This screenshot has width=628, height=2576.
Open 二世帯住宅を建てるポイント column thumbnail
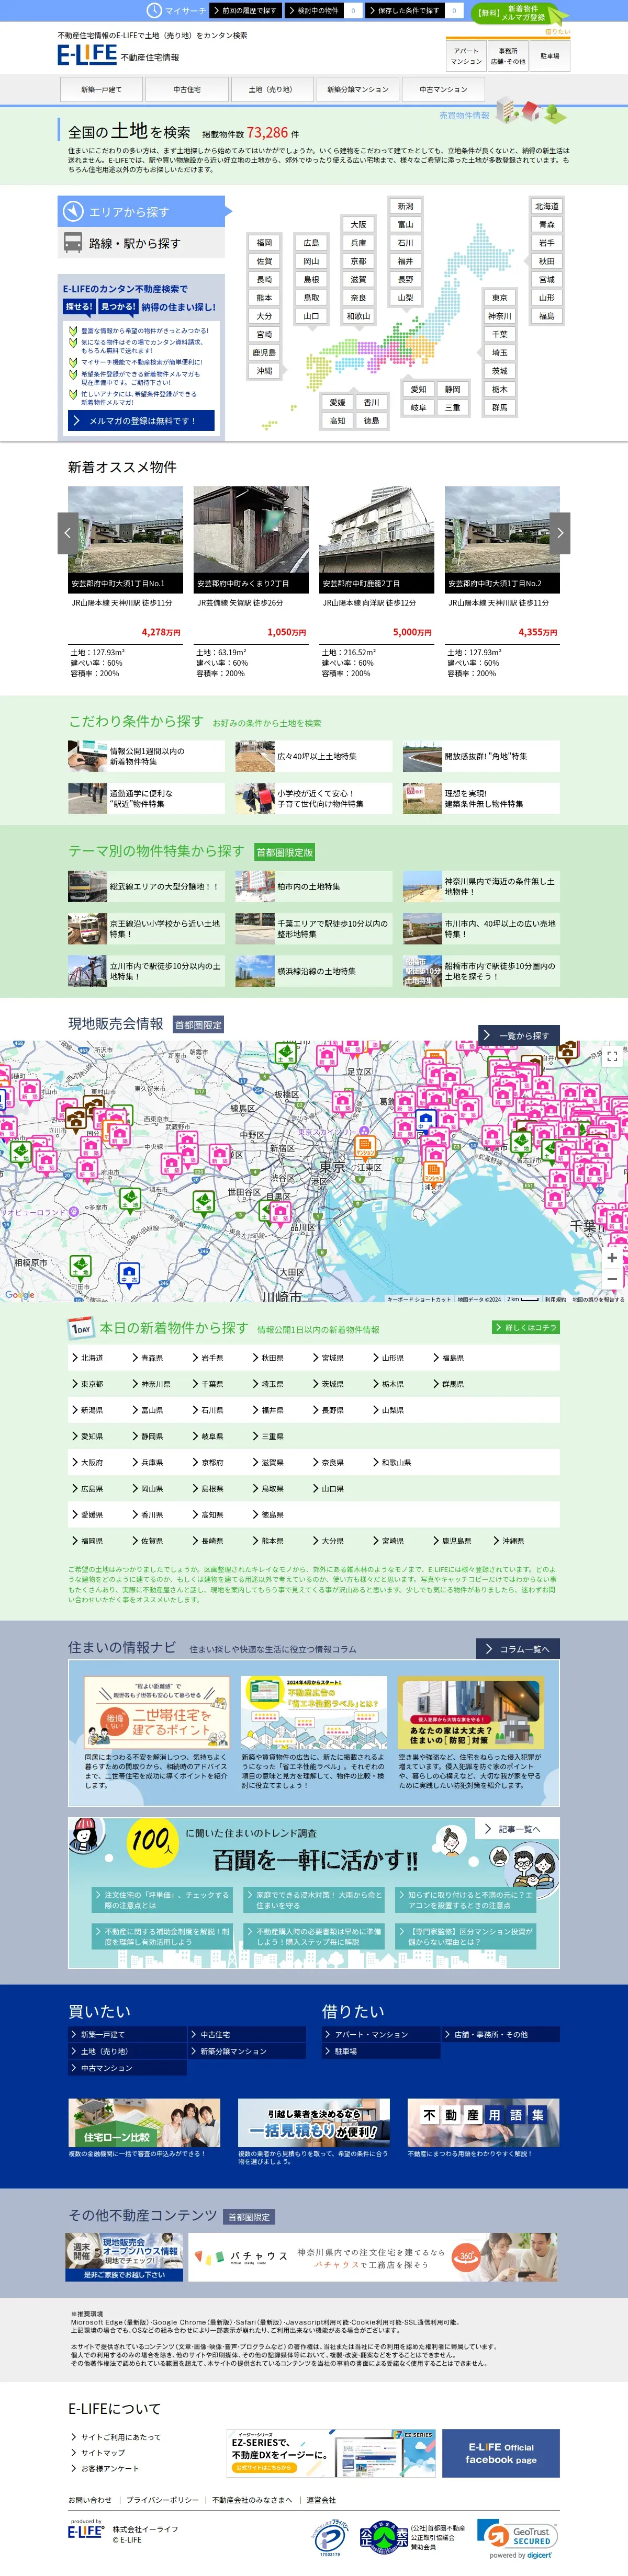[x=157, y=1712]
